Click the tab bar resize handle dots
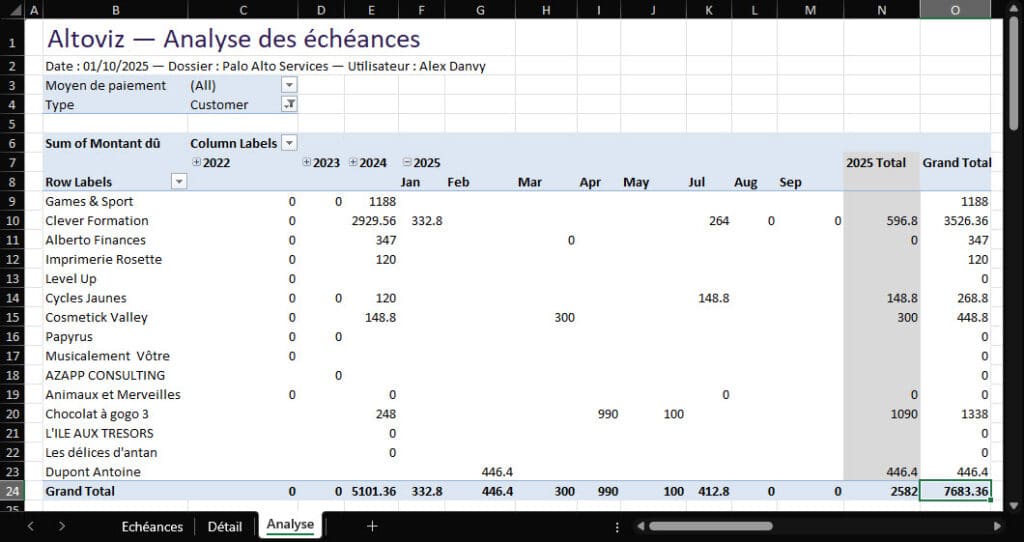This screenshot has height=542, width=1024. click(616, 526)
